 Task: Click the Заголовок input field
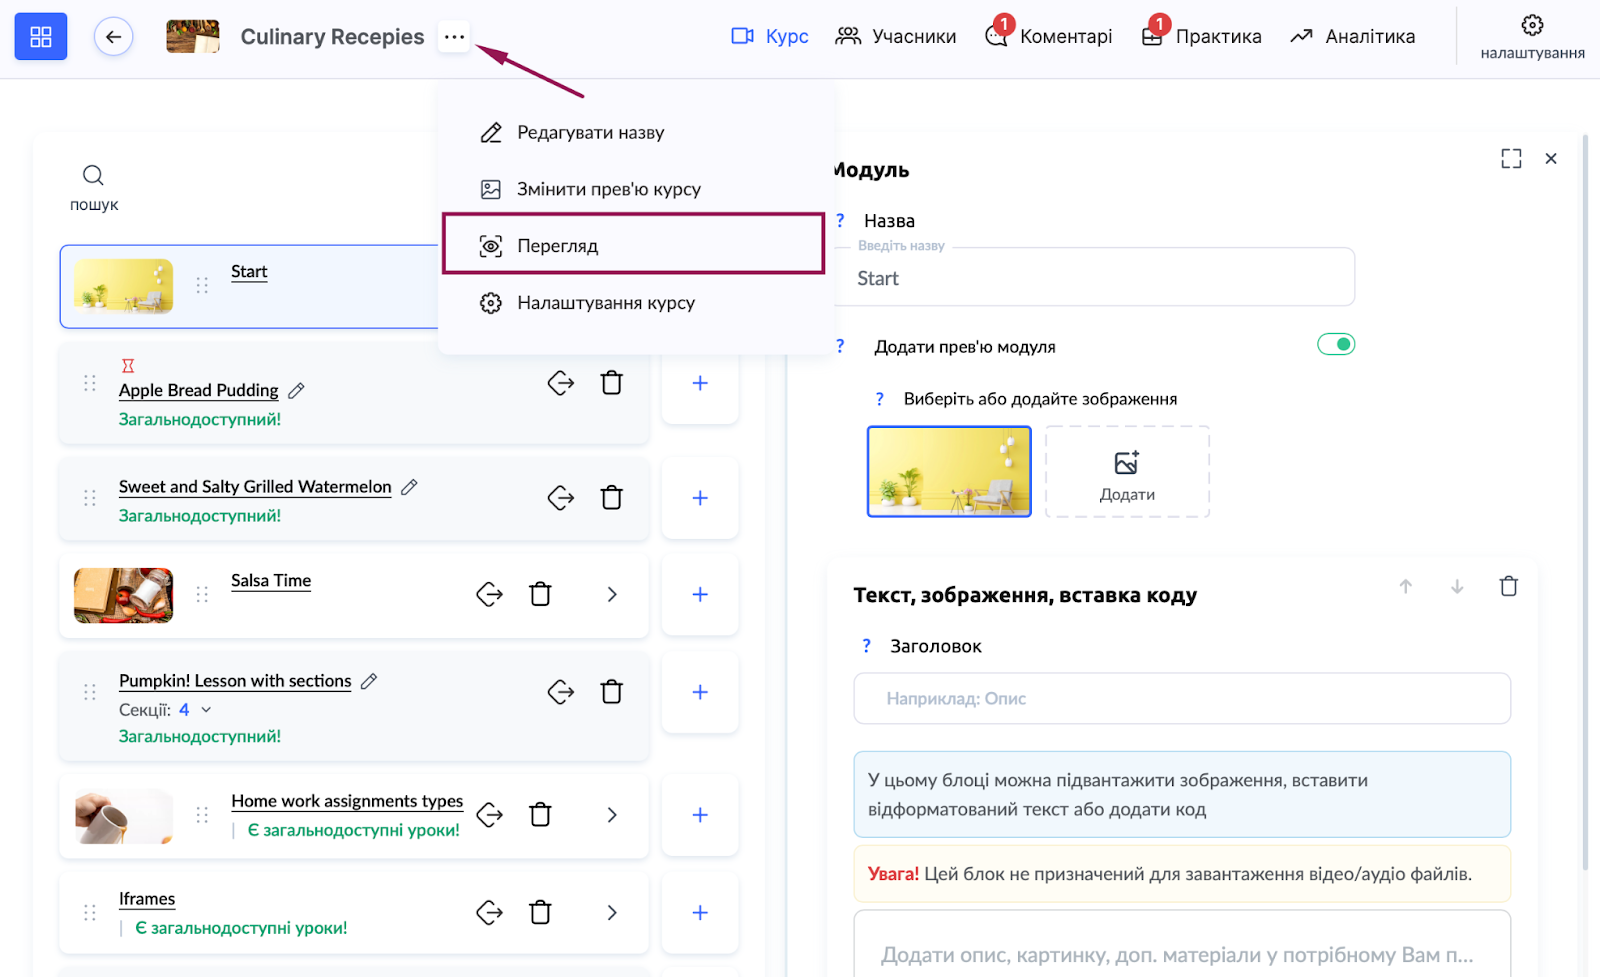tap(1181, 699)
